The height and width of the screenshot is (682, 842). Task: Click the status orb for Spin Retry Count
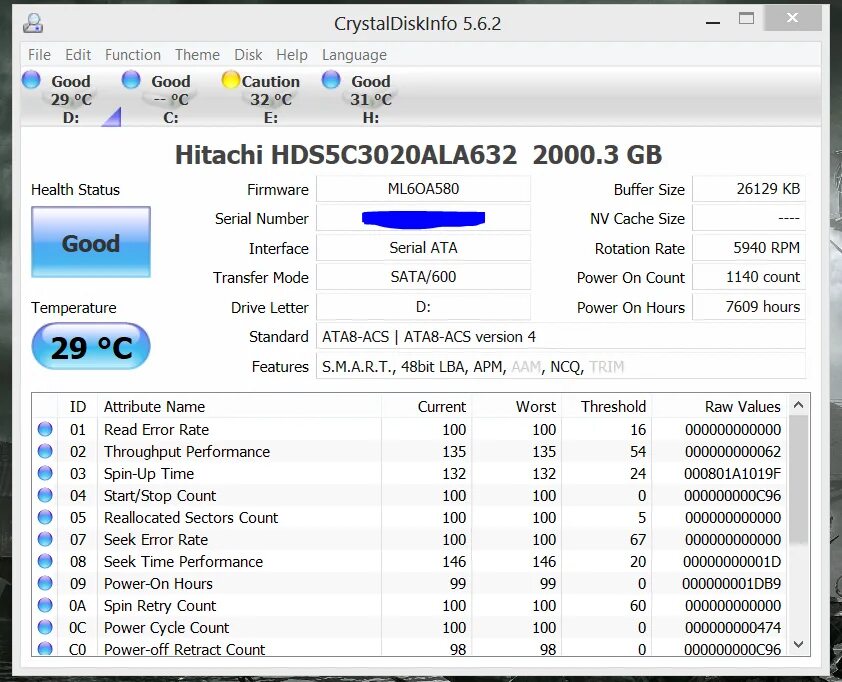click(45, 605)
